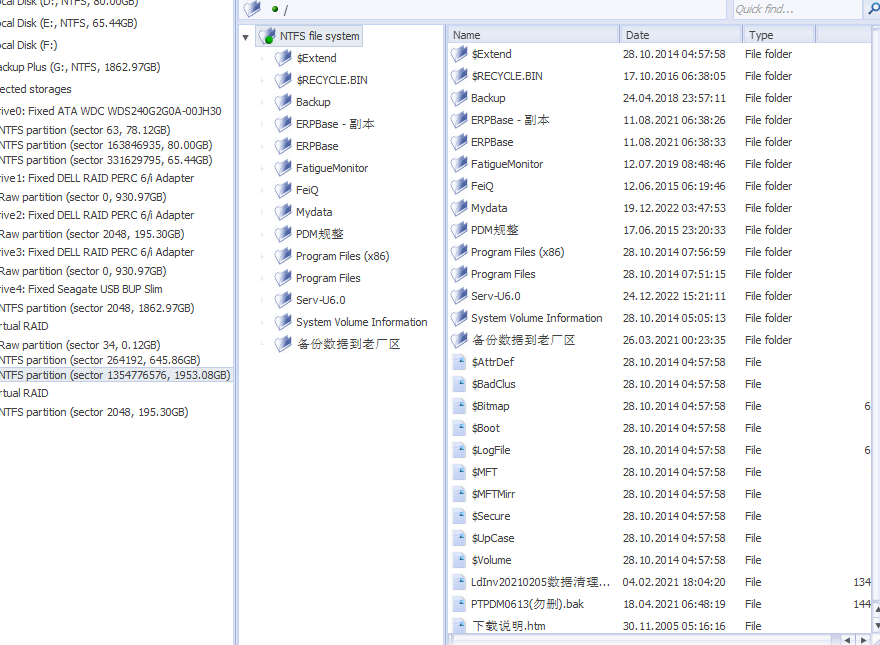Image resolution: width=880 pixels, height=645 pixels.
Task: Click the $Extend folder icon in file list
Action: point(459,54)
